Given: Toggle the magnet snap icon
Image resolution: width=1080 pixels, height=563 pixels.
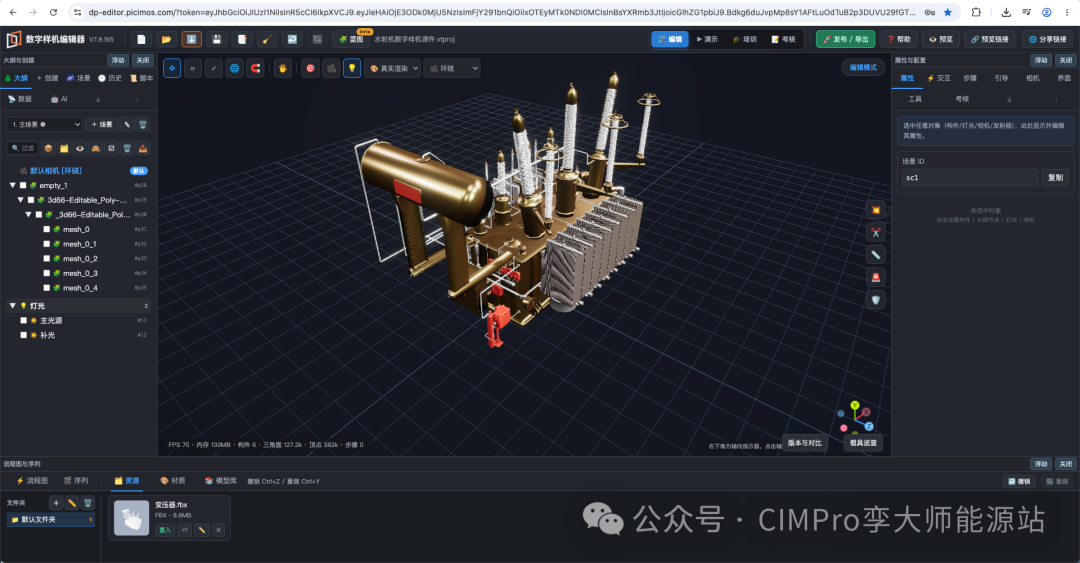Looking at the screenshot, I should 256,68.
